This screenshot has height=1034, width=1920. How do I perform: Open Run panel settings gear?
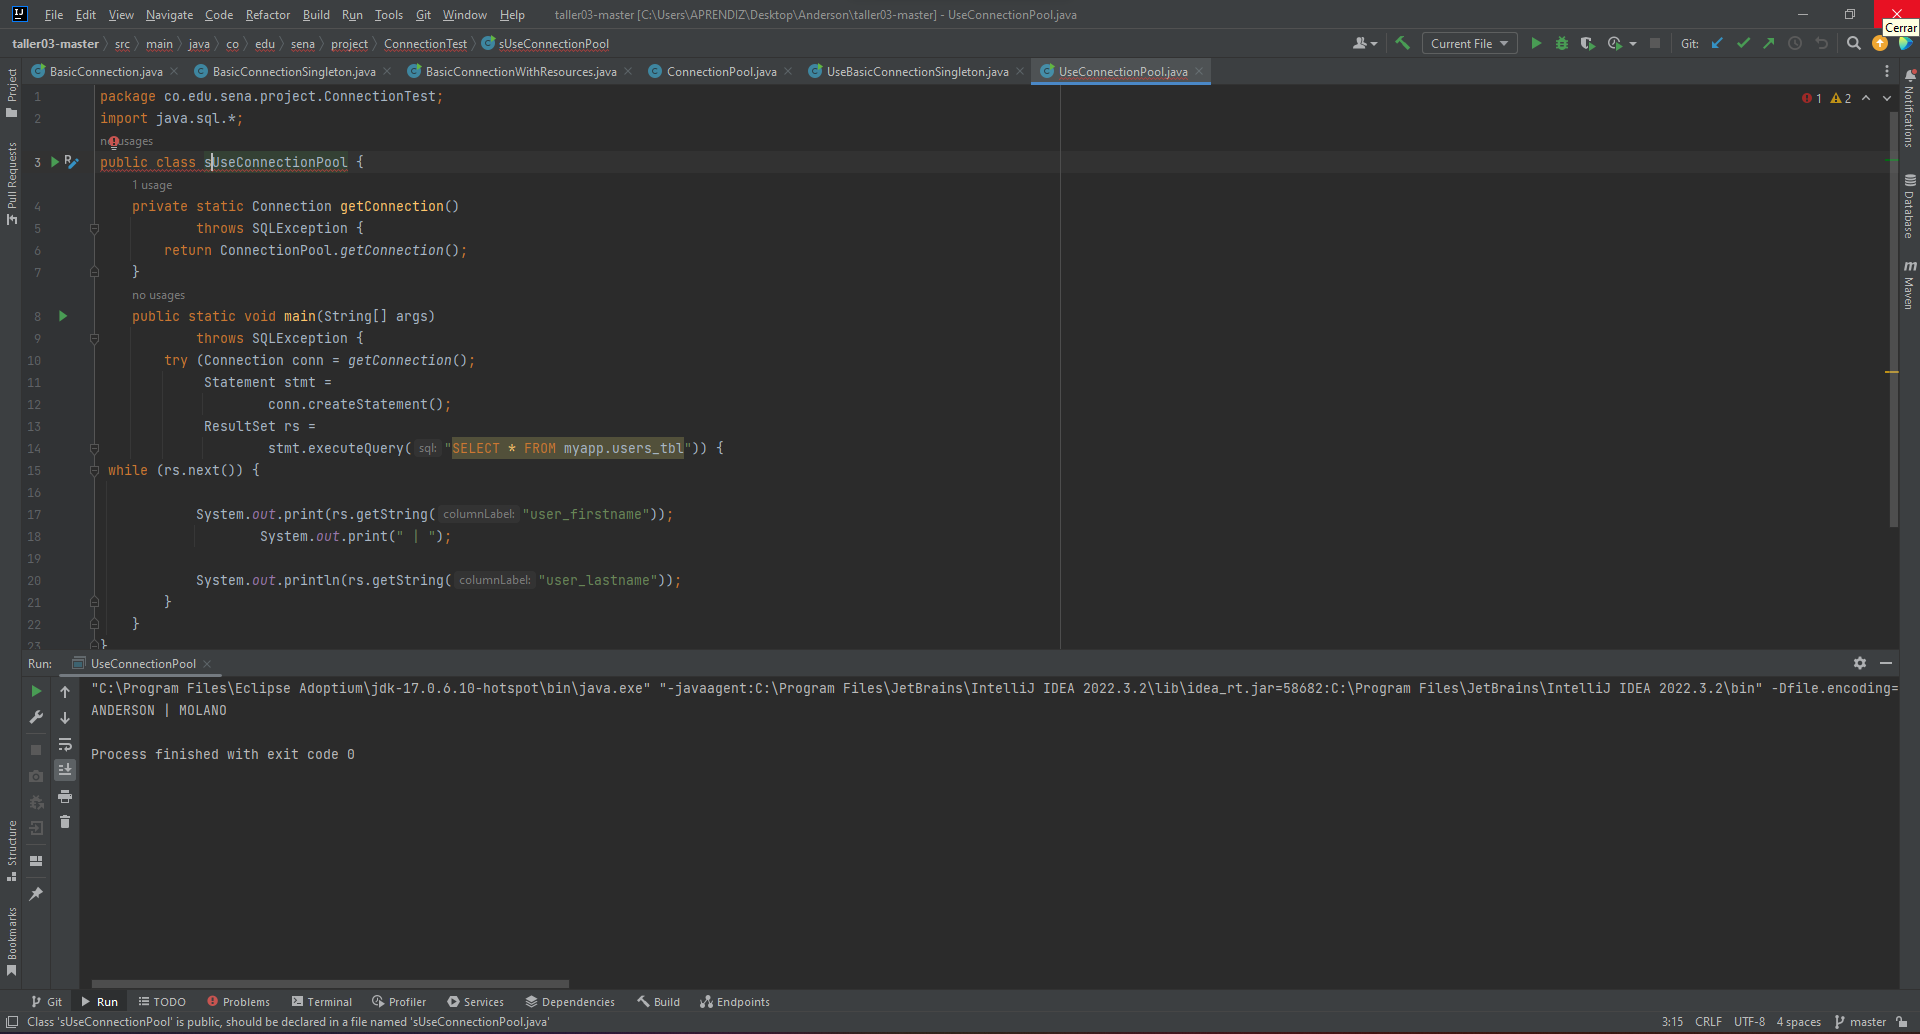point(1860,663)
